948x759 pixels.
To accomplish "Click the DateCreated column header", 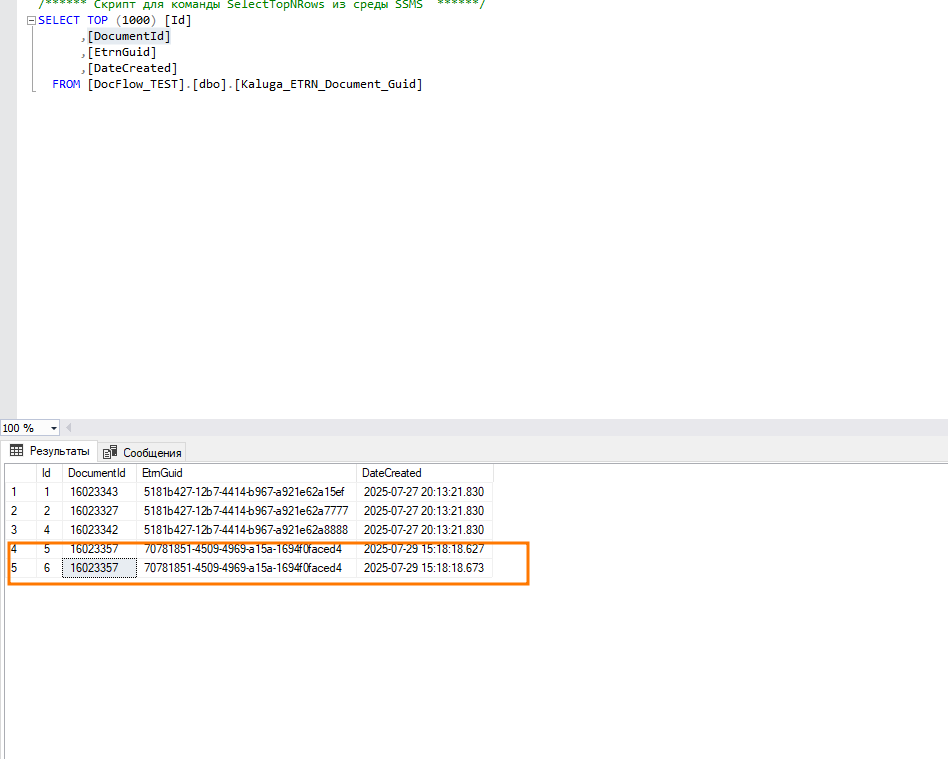I will point(425,473).
